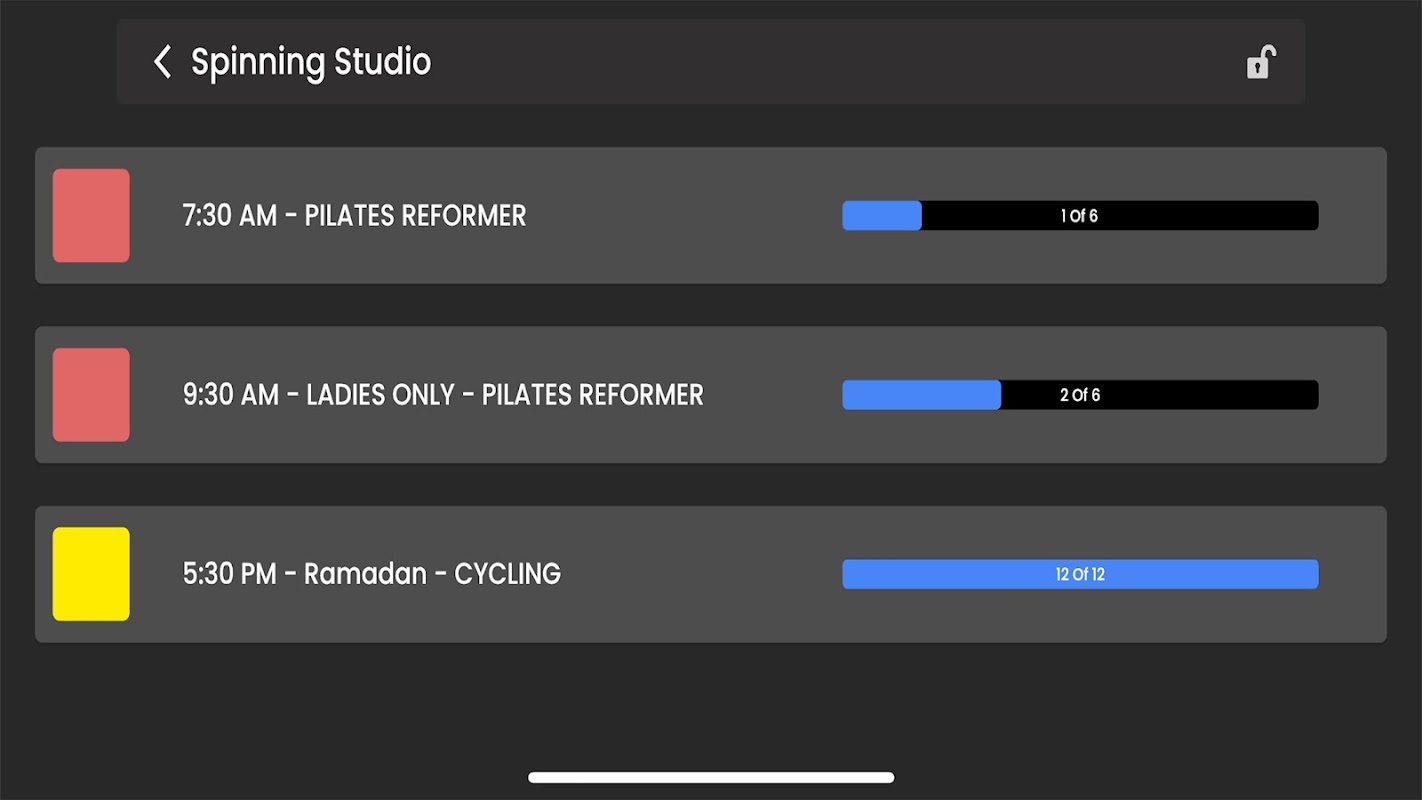
Task: Click the "1 Of 6" capacity text
Action: point(1080,216)
